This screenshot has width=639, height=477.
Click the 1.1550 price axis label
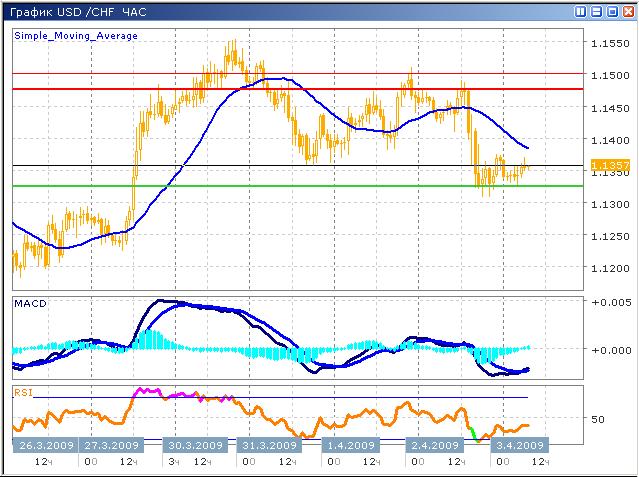610,44
